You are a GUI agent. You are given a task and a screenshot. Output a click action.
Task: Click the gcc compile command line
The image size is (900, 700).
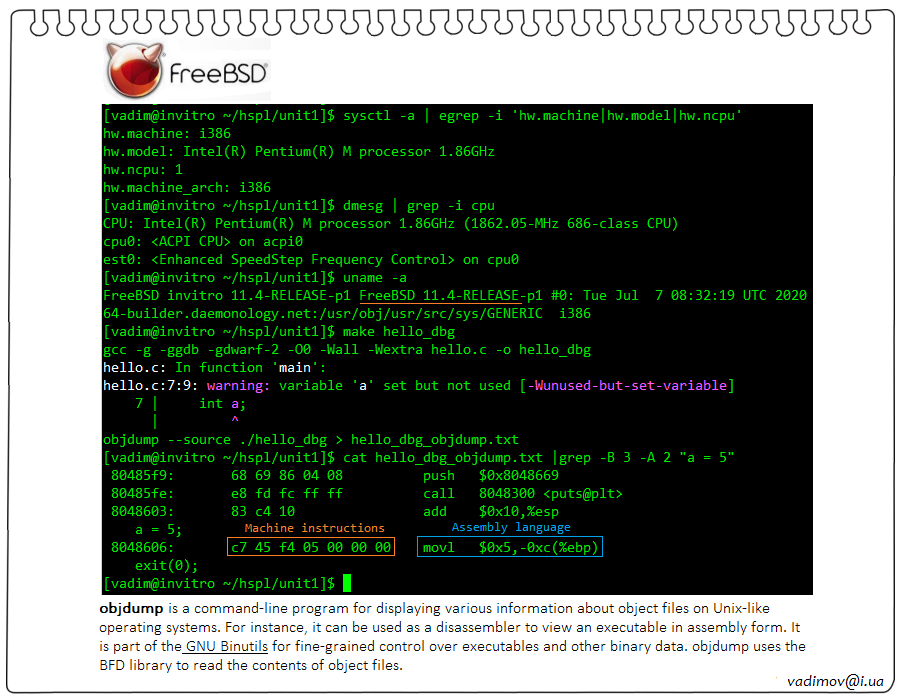pos(346,349)
